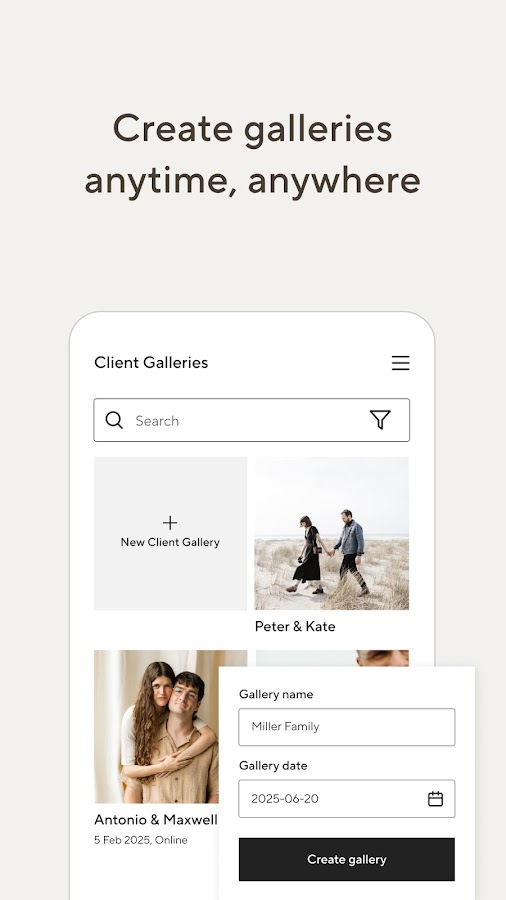The height and width of the screenshot is (900, 506).
Task: Click the Create gallery button
Action: click(x=347, y=859)
